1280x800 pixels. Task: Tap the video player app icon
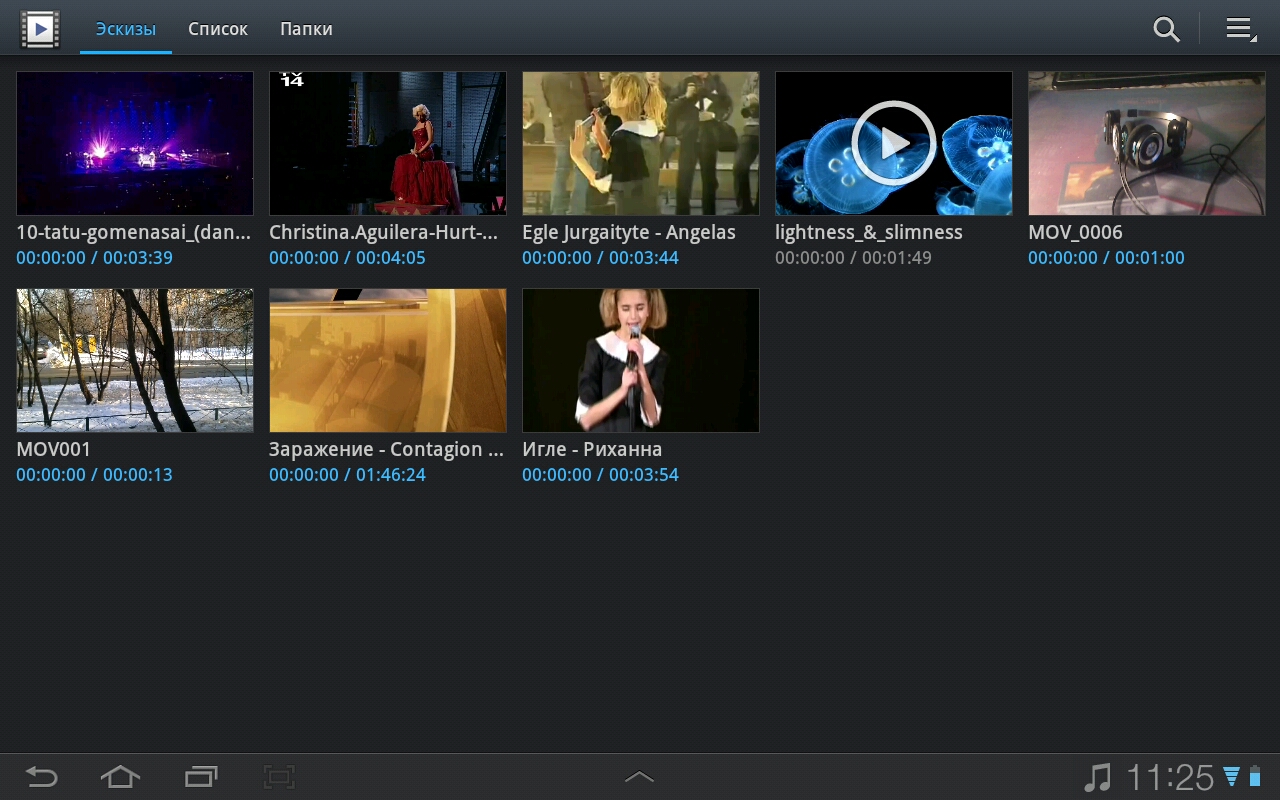40,29
